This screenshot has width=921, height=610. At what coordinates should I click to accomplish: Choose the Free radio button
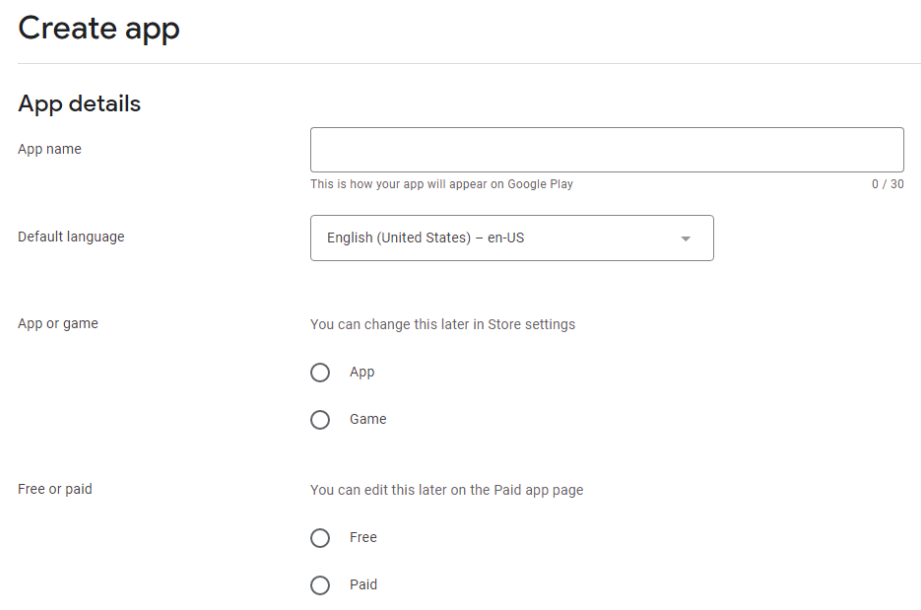320,538
